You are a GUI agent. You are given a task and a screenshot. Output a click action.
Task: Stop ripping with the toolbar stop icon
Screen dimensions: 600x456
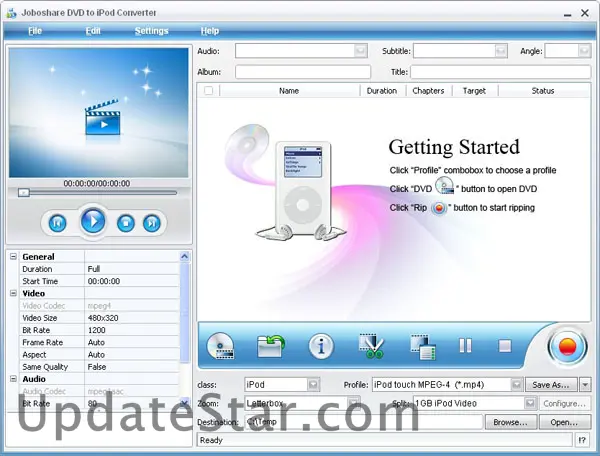[505, 346]
